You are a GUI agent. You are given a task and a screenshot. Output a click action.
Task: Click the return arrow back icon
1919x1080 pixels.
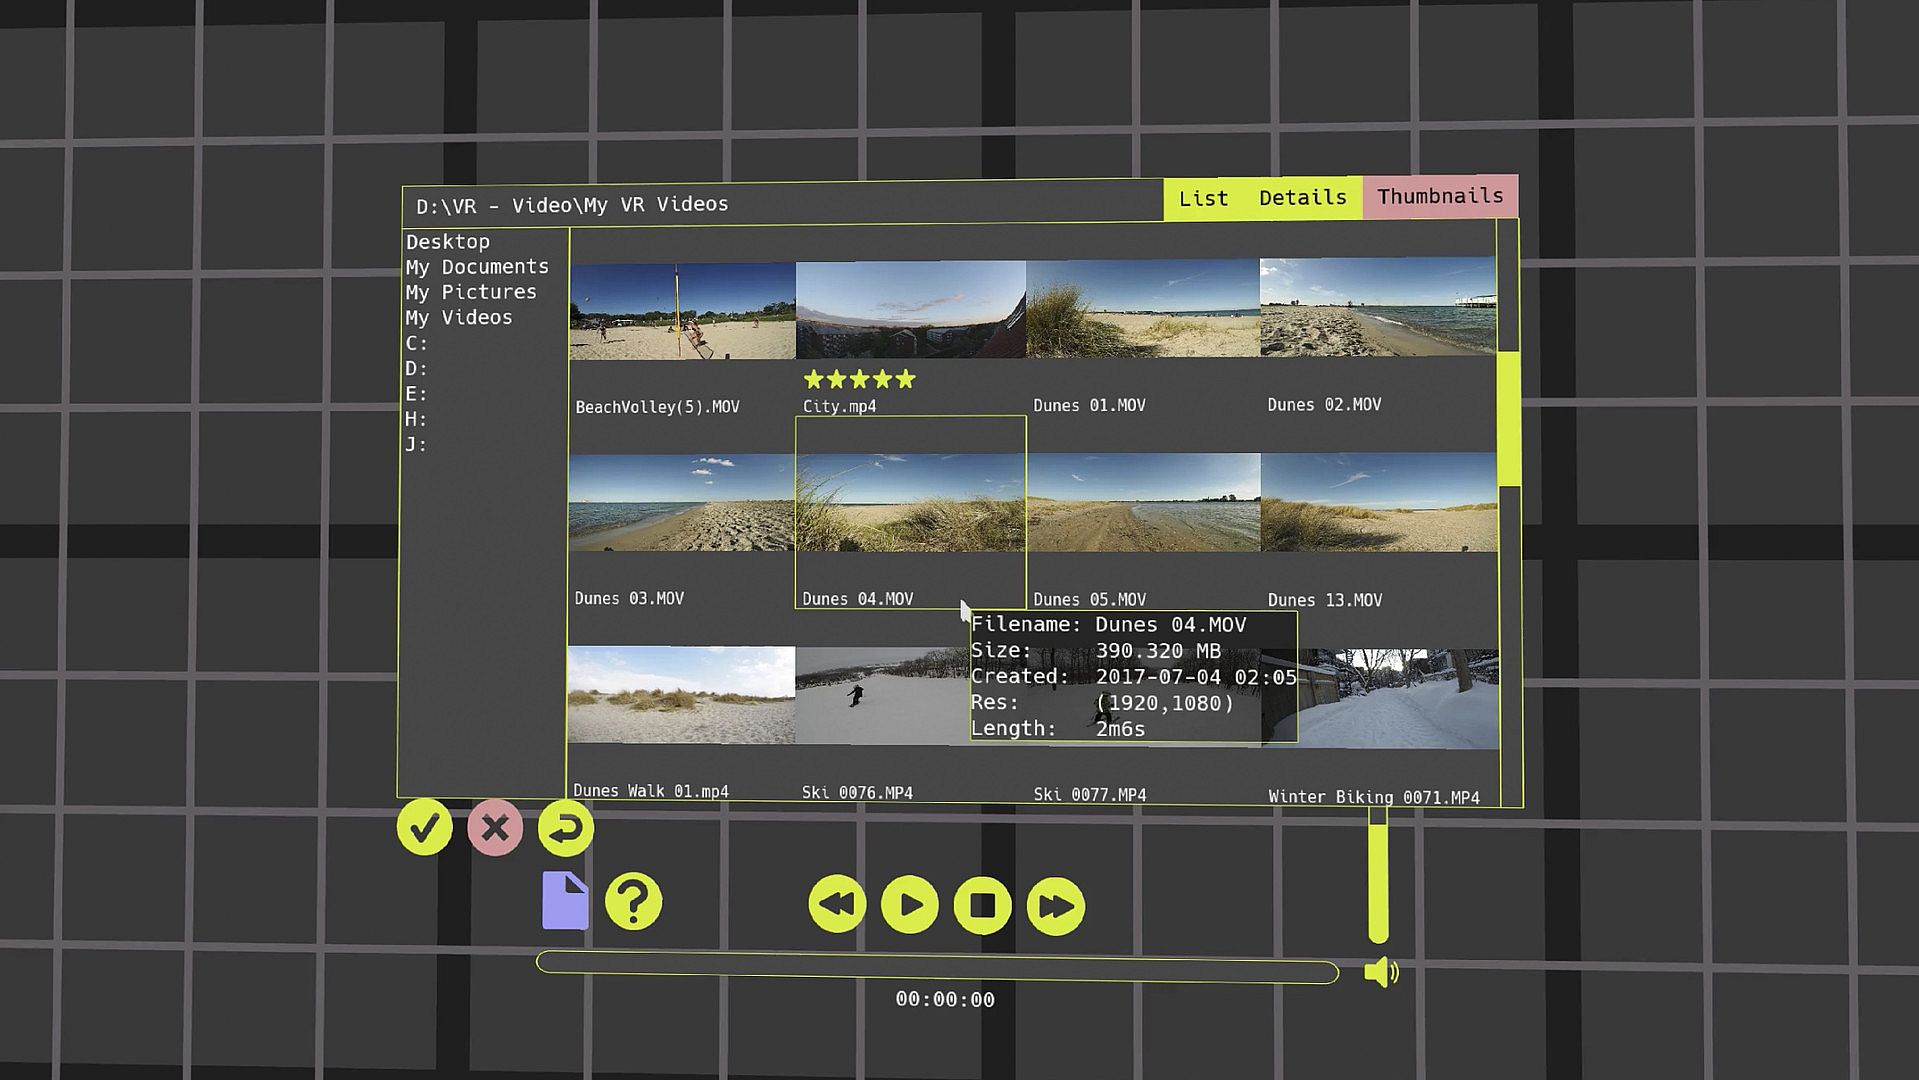565,828
